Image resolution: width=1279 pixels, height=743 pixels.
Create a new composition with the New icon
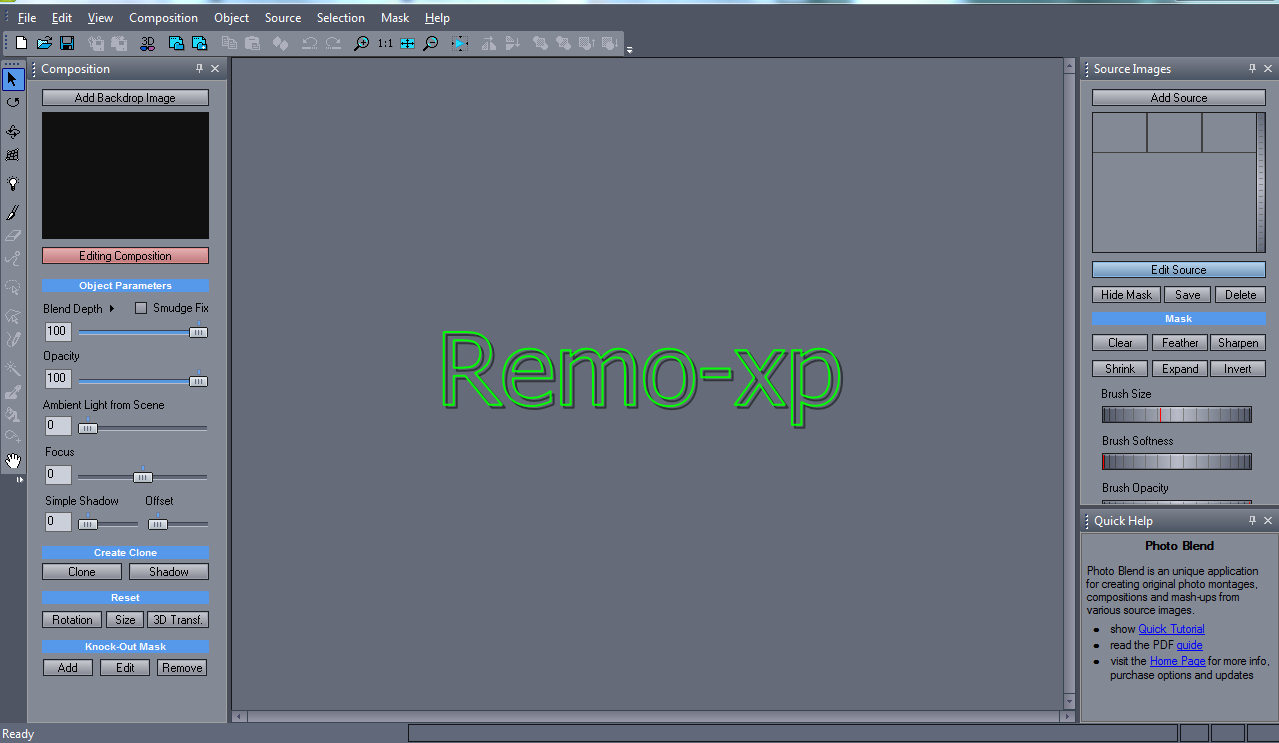tap(21, 43)
